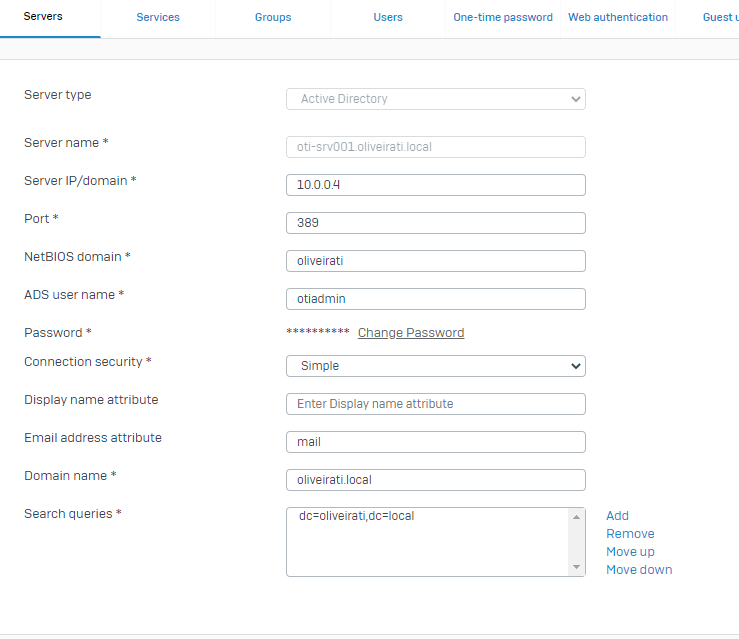Screen dimensions: 739x639
Task: Select the One-time password tab
Action: (x=503, y=17)
